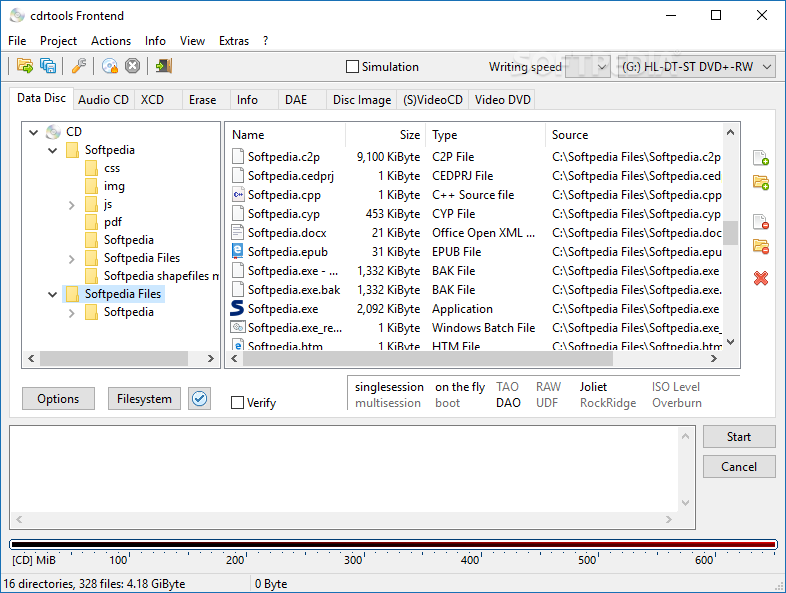Viewport: 786px width, 593px height.
Task: Open the (G:) HL-DT-ST DVD+-RW drive dropdown
Action: coord(697,67)
